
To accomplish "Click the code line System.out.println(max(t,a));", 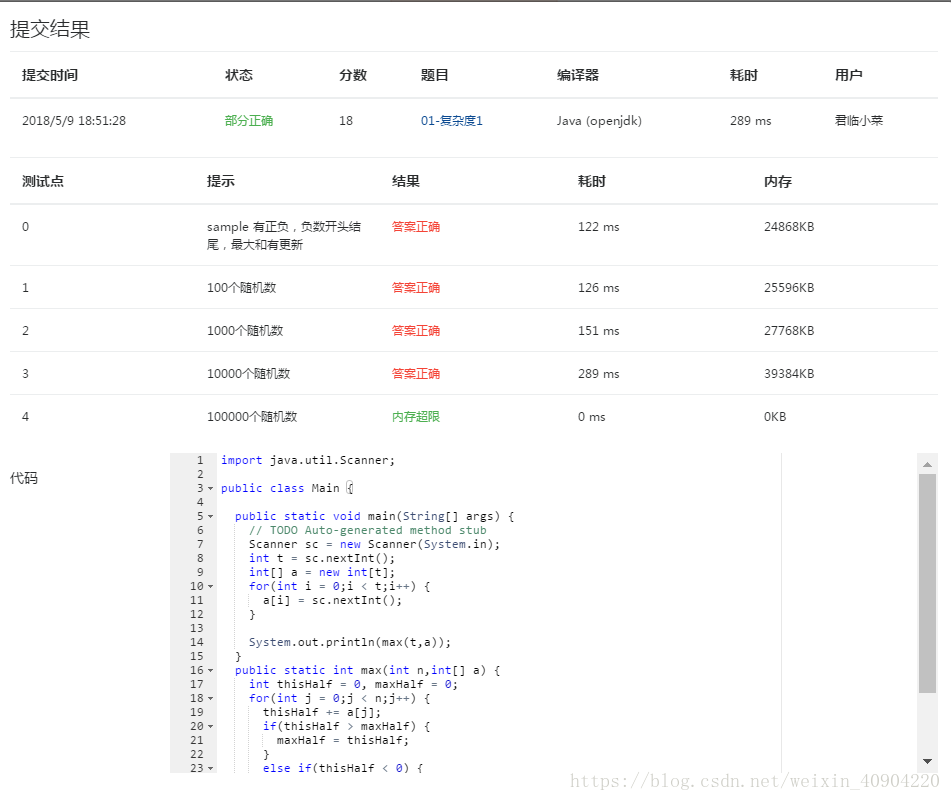I will (349, 642).
